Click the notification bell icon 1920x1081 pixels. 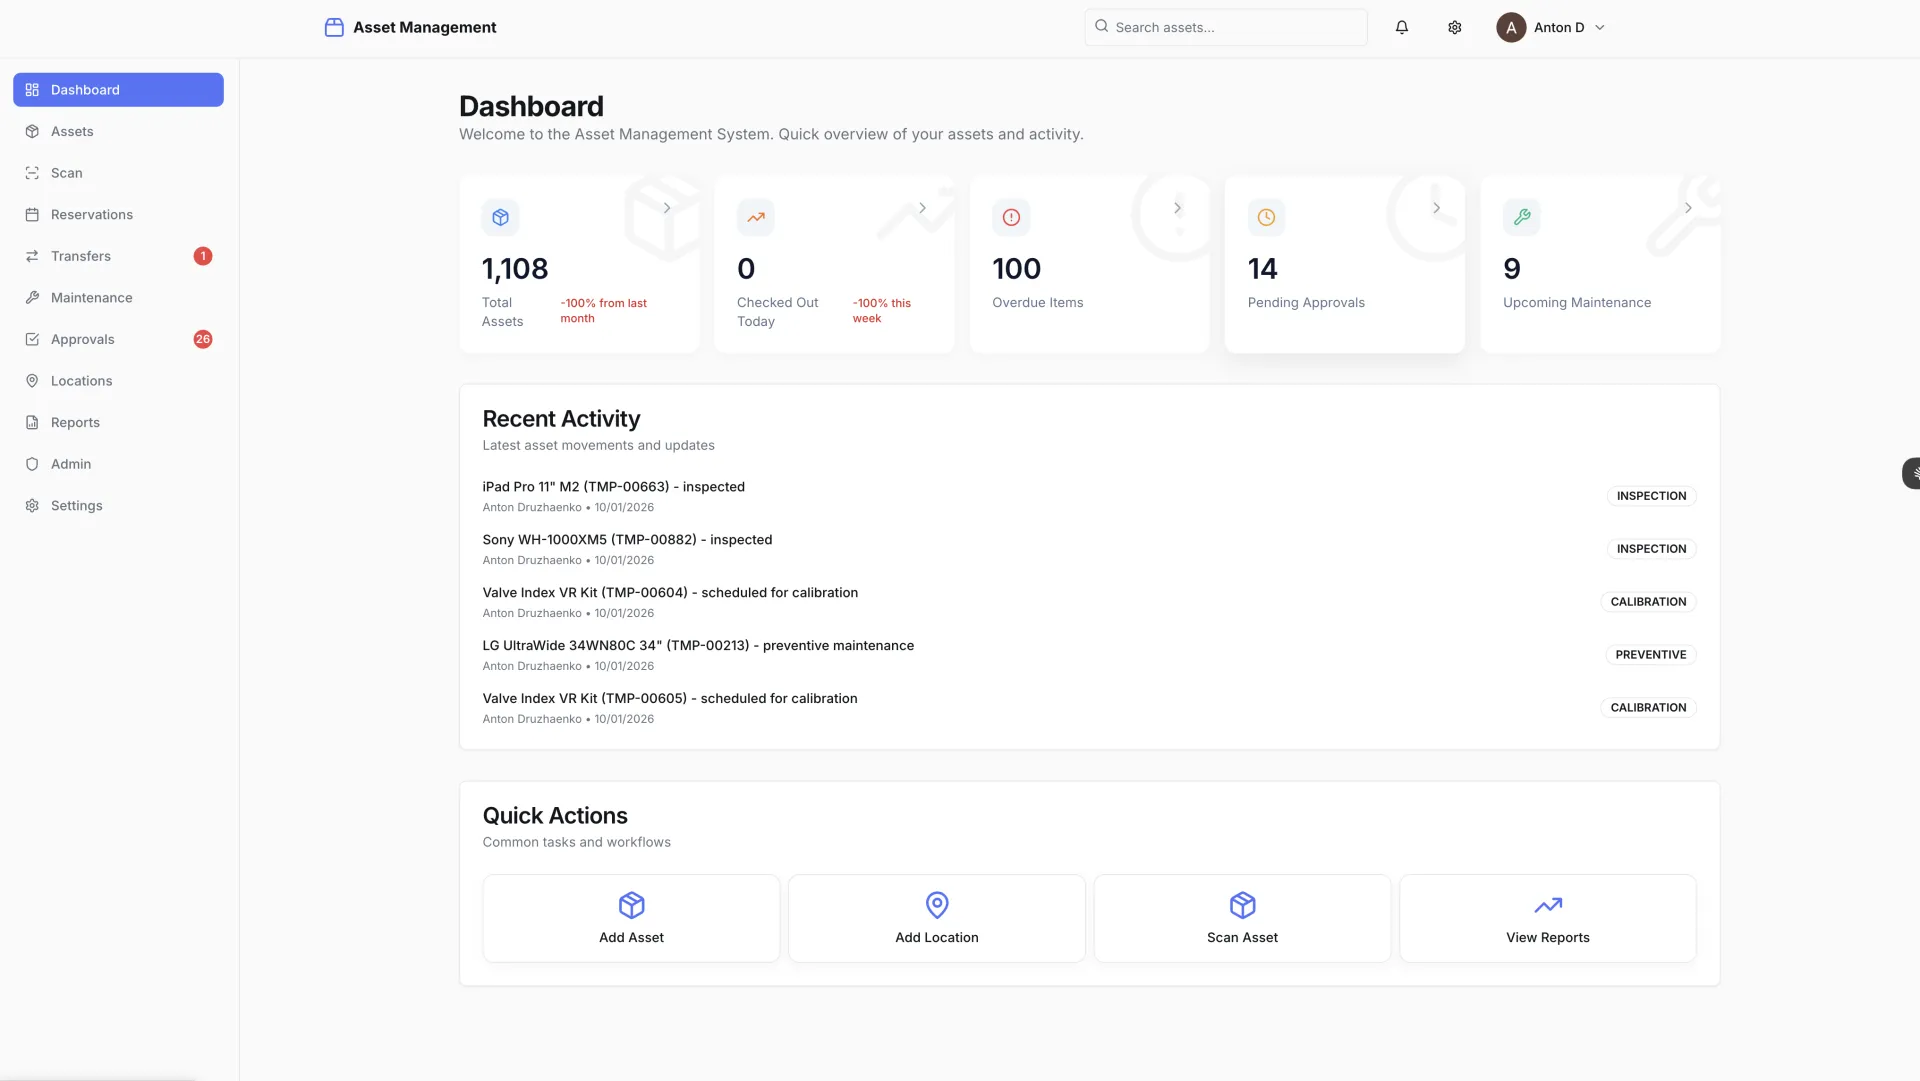(1401, 27)
